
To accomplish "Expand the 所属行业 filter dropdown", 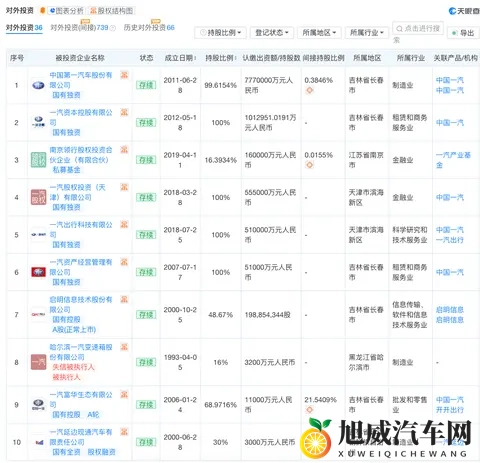I will [x=367, y=33].
